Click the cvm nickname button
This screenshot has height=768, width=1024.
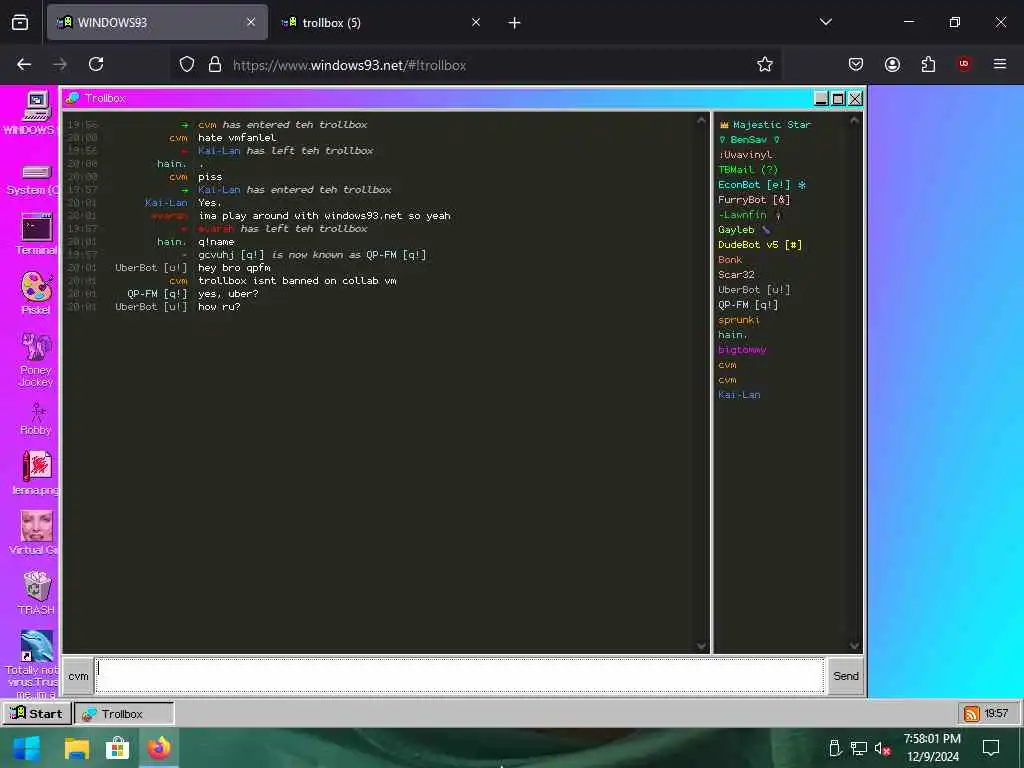coord(78,676)
